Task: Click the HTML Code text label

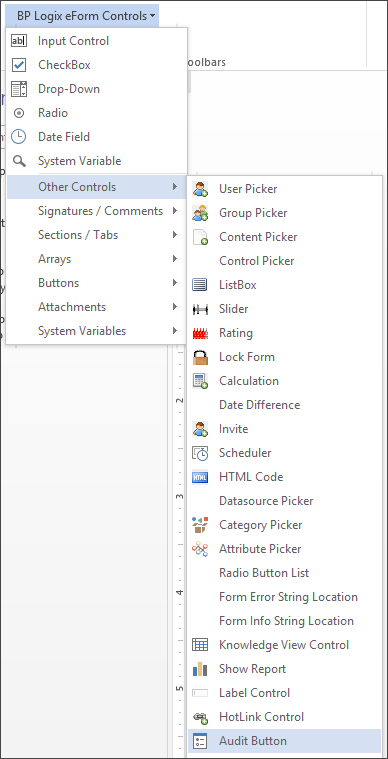Action: (x=251, y=477)
